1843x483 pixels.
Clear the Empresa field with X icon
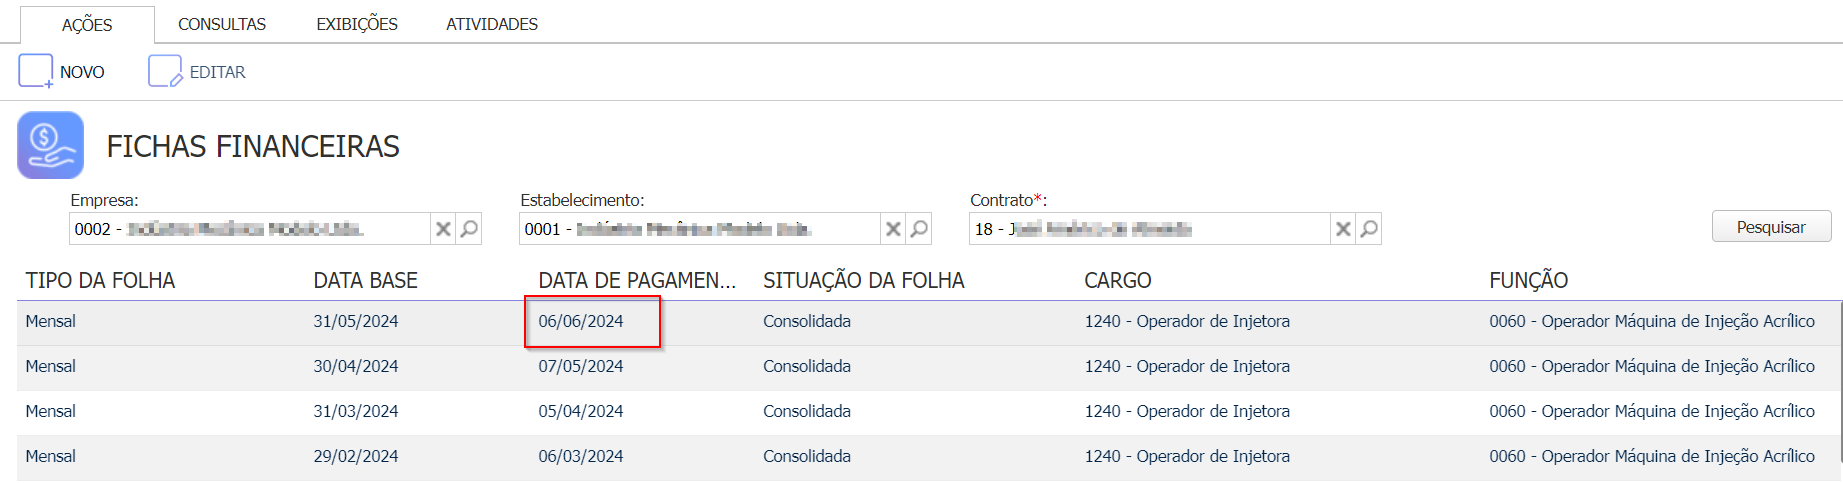pos(443,229)
